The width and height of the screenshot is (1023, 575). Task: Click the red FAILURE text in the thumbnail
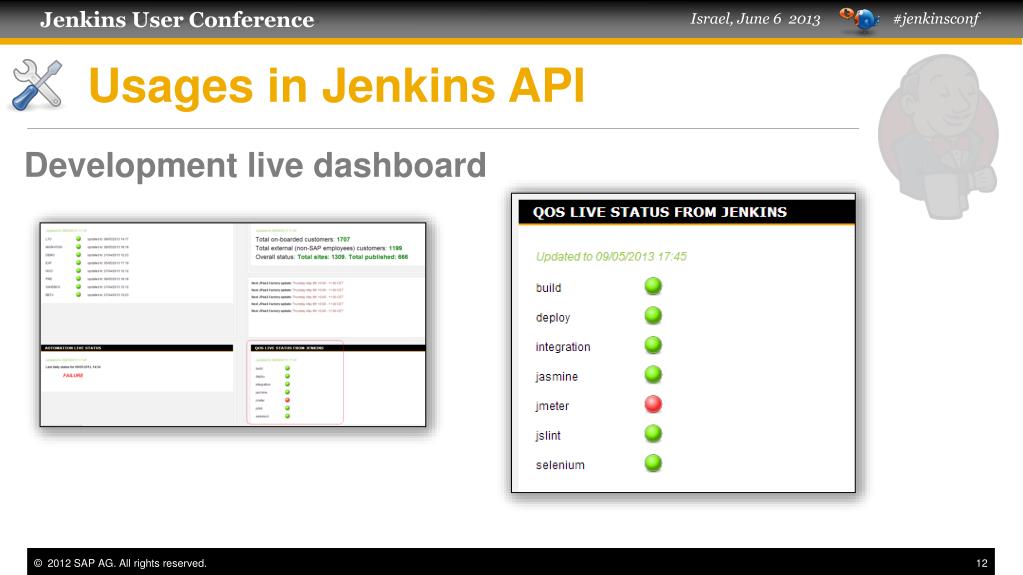(73, 375)
